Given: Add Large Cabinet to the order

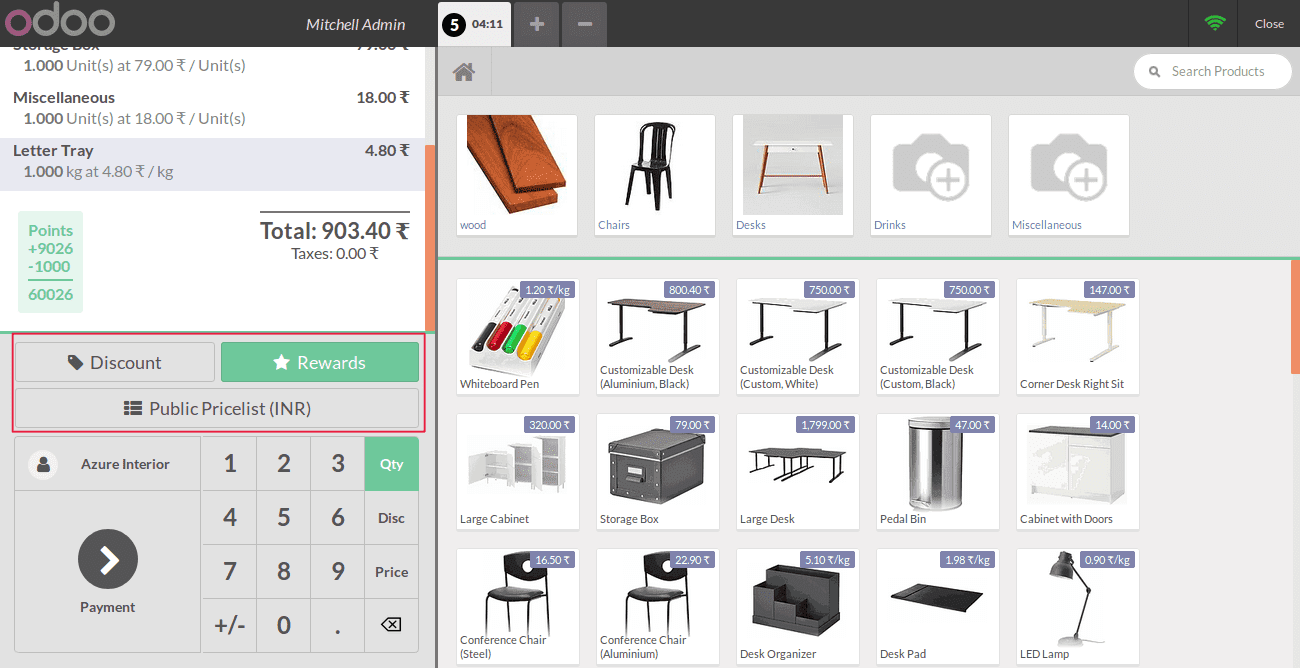Looking at the screenshot, I should pos(517,471).
